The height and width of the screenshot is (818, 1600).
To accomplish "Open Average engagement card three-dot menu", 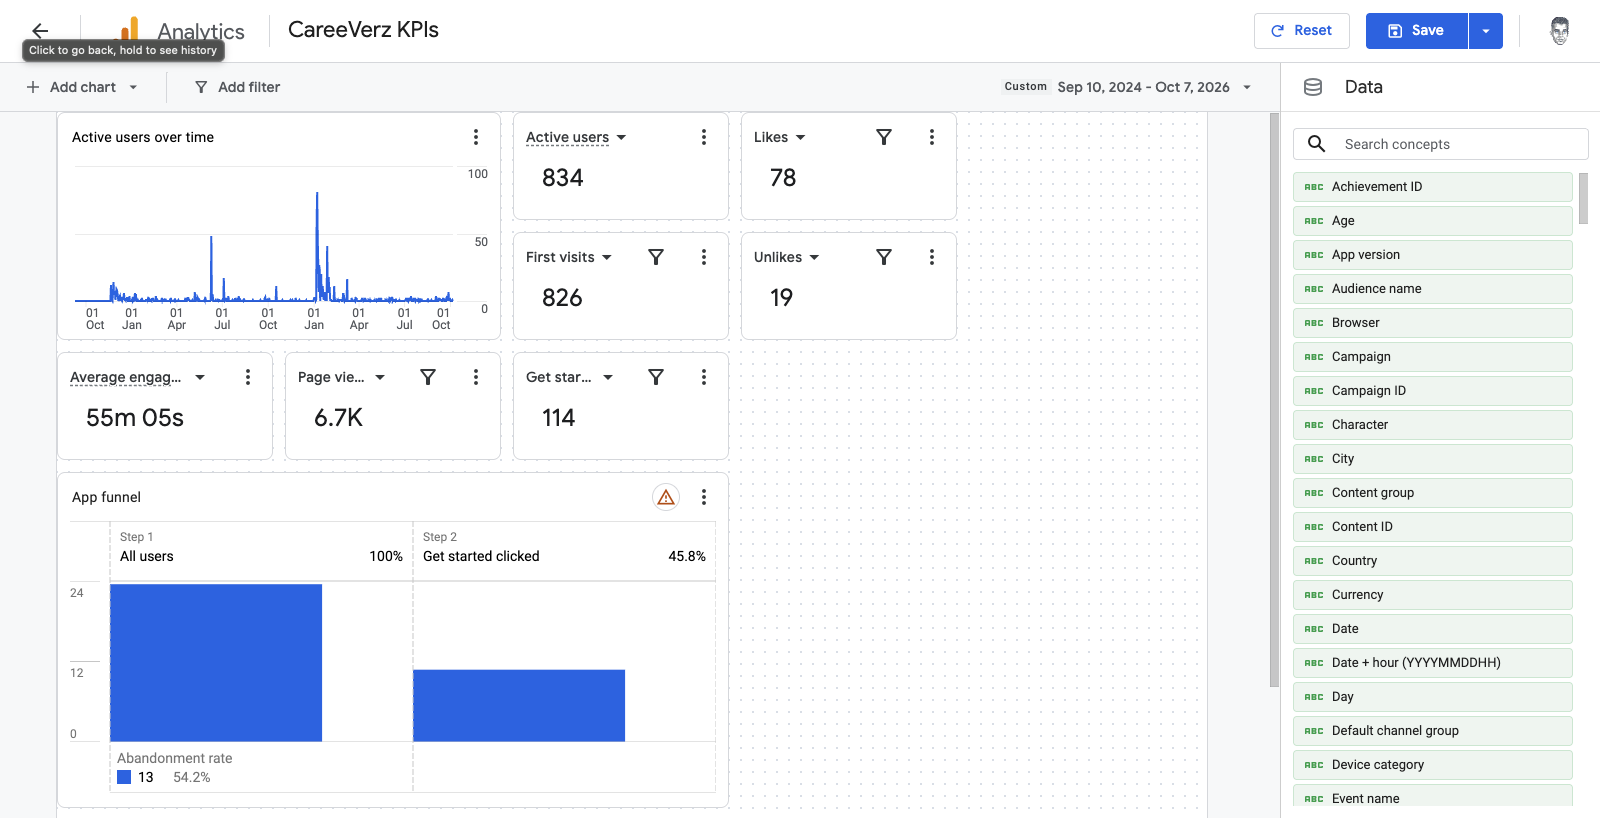I will (248, 377).
